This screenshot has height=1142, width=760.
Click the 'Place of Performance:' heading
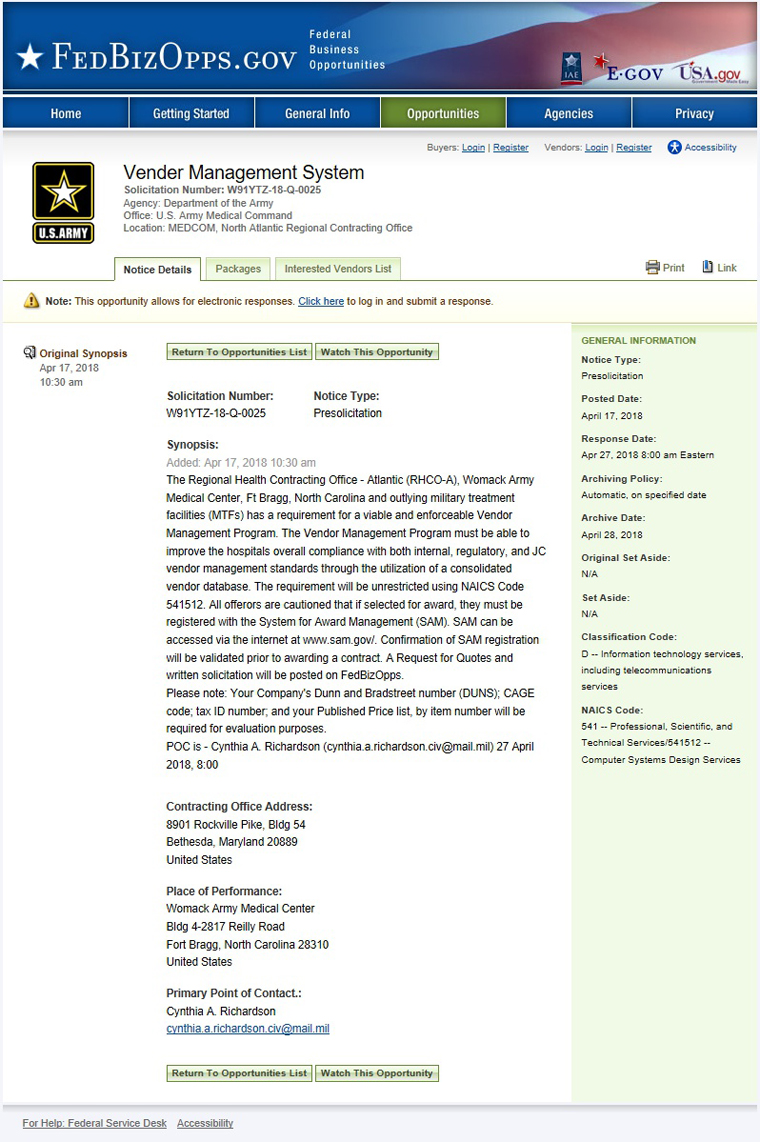point(223,891)
